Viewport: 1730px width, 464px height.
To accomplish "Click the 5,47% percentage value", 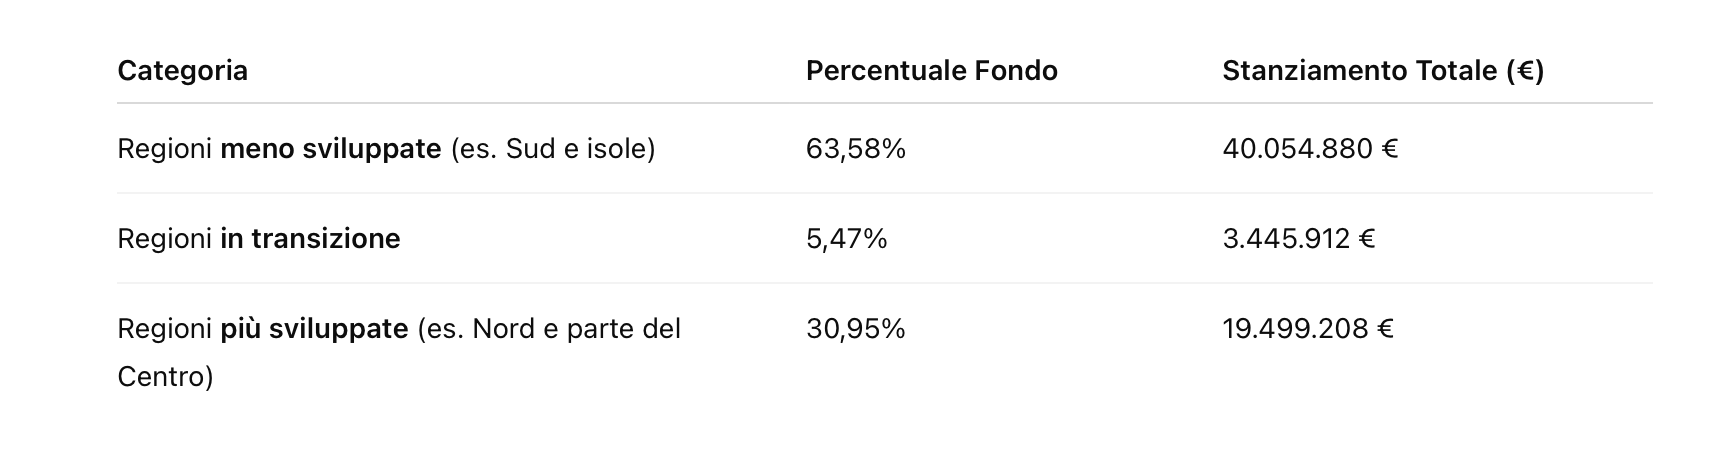I will [x=846, y=239].
